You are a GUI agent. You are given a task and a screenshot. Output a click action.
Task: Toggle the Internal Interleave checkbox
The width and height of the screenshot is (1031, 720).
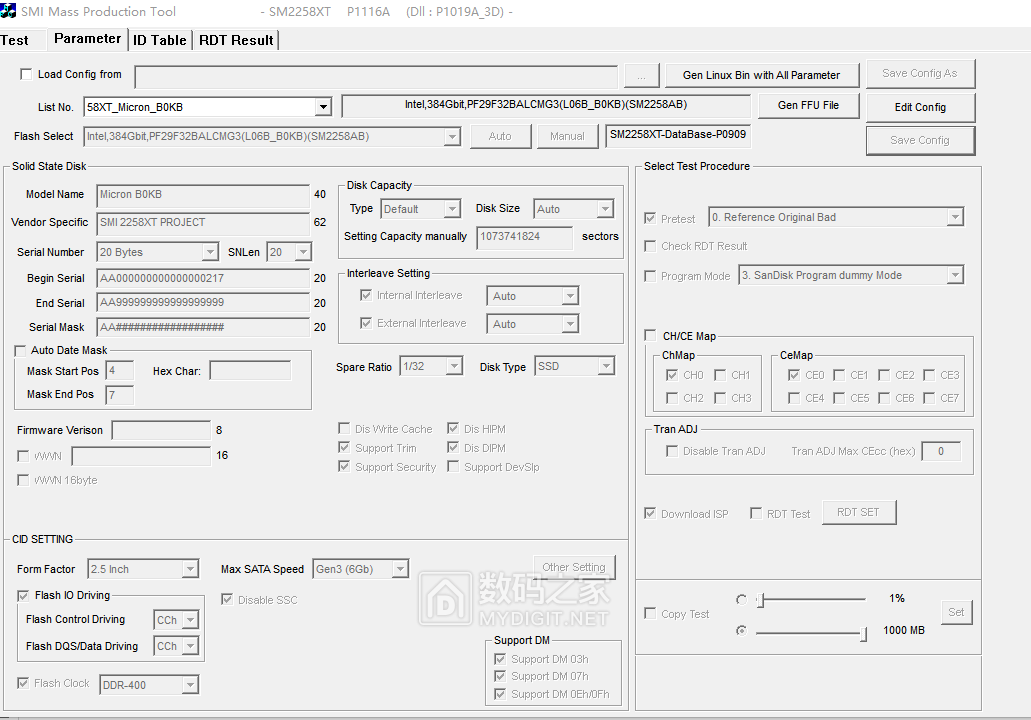pos(366,295)
